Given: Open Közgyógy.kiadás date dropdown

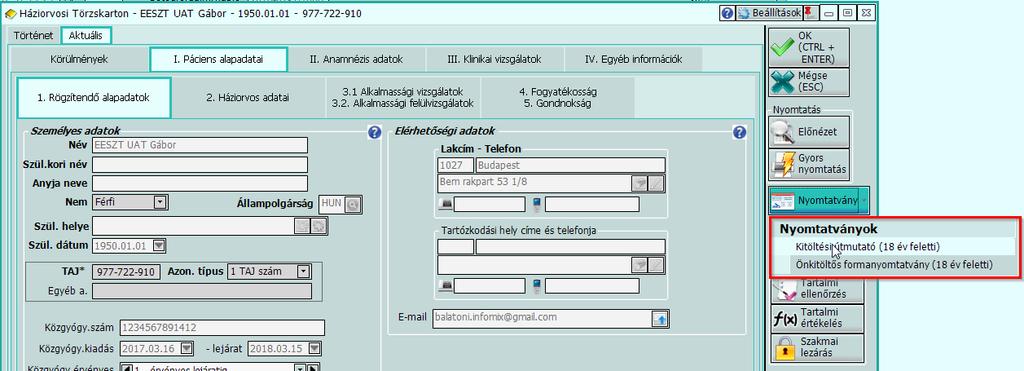Looking at the screenshot, I should pos(186,348).
